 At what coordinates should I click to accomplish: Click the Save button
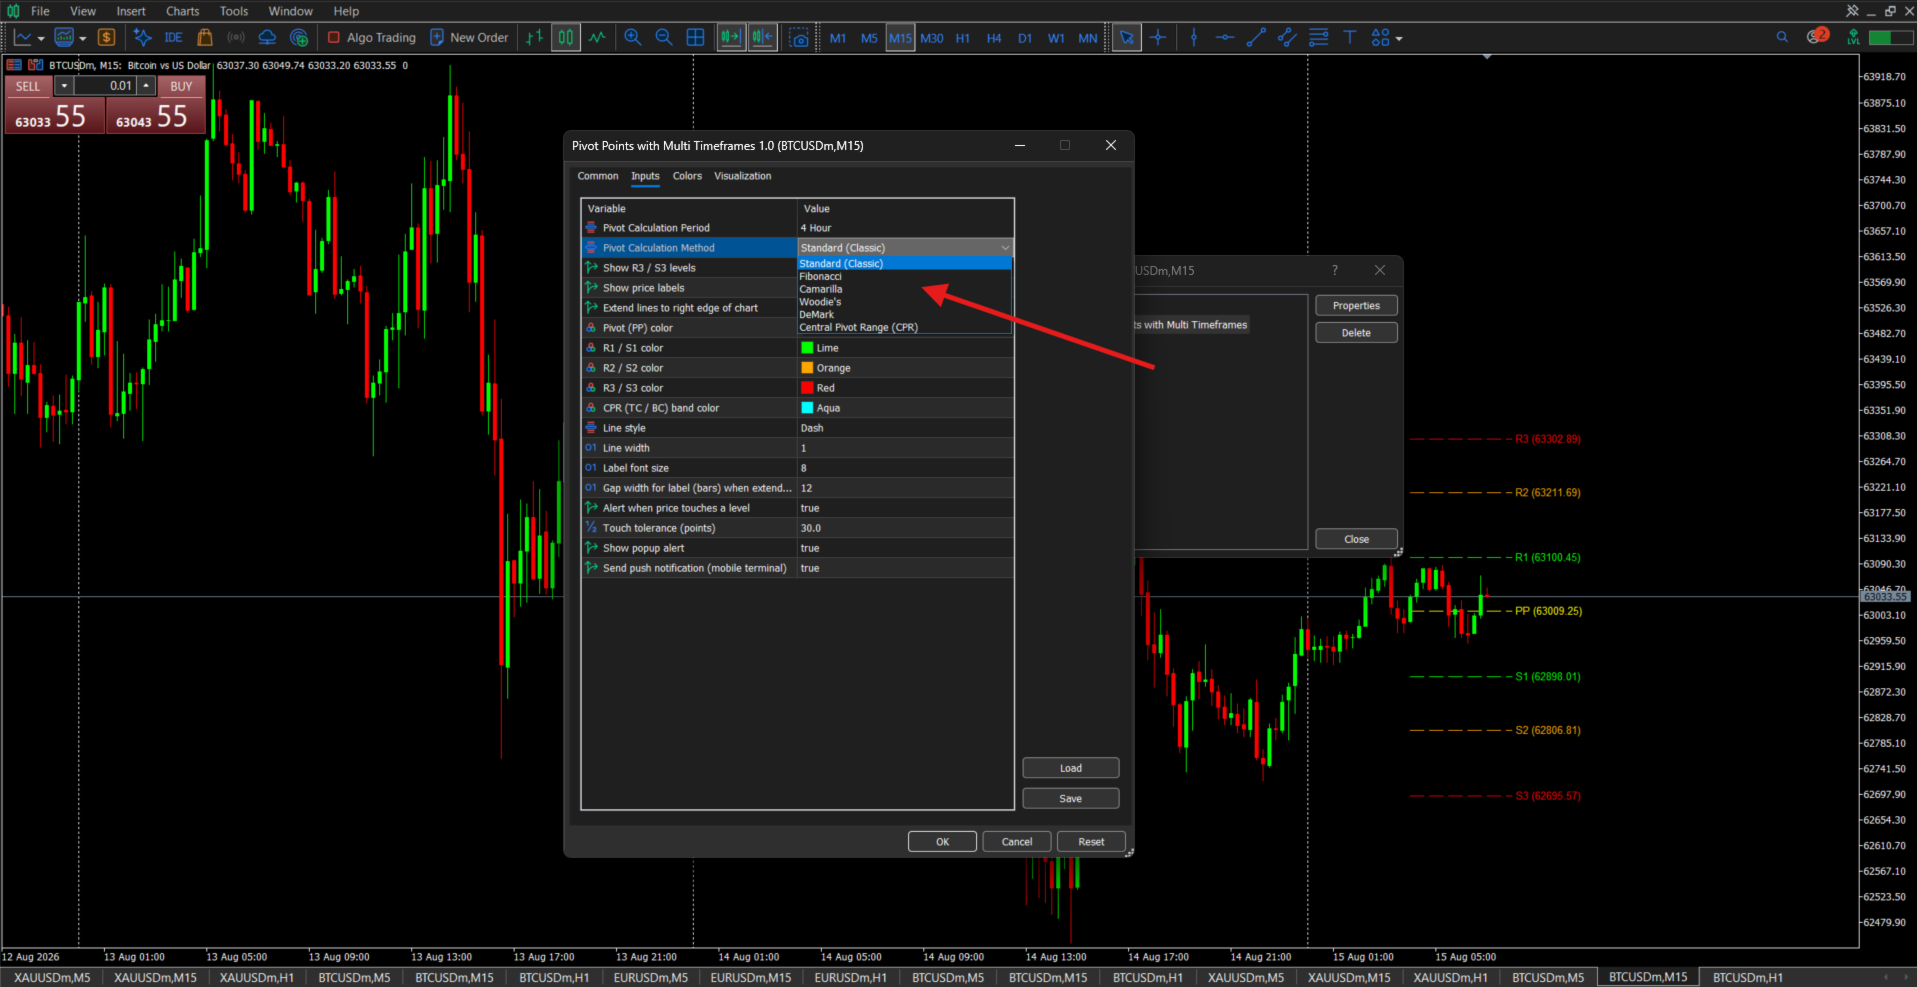[1071, 798]
